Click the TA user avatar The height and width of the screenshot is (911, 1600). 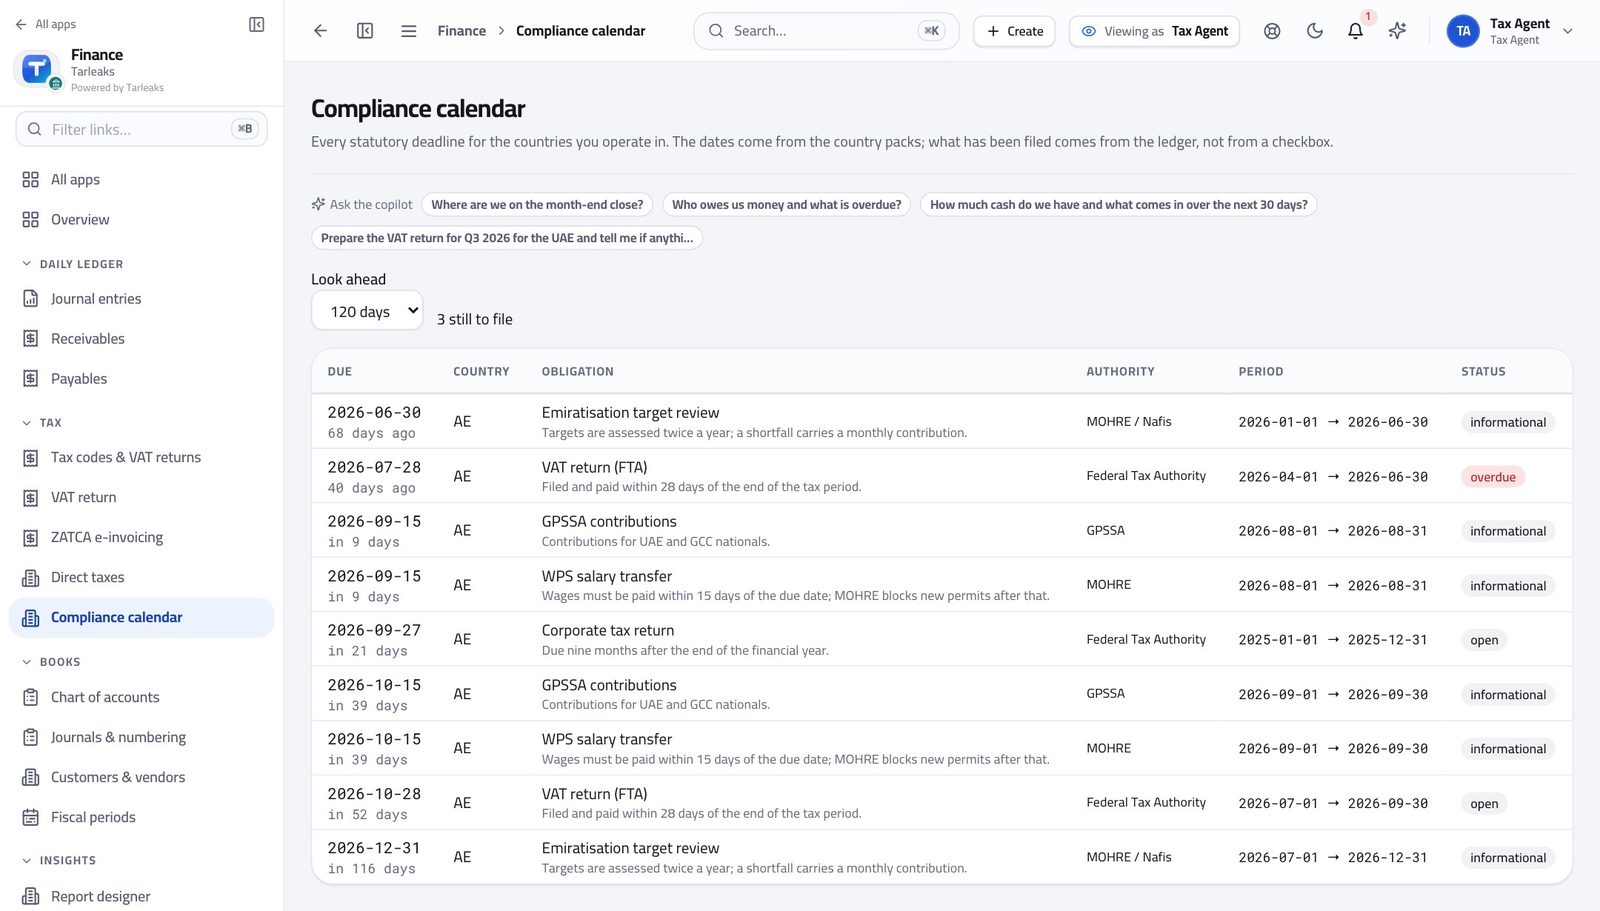click(x=1463, y=31)
